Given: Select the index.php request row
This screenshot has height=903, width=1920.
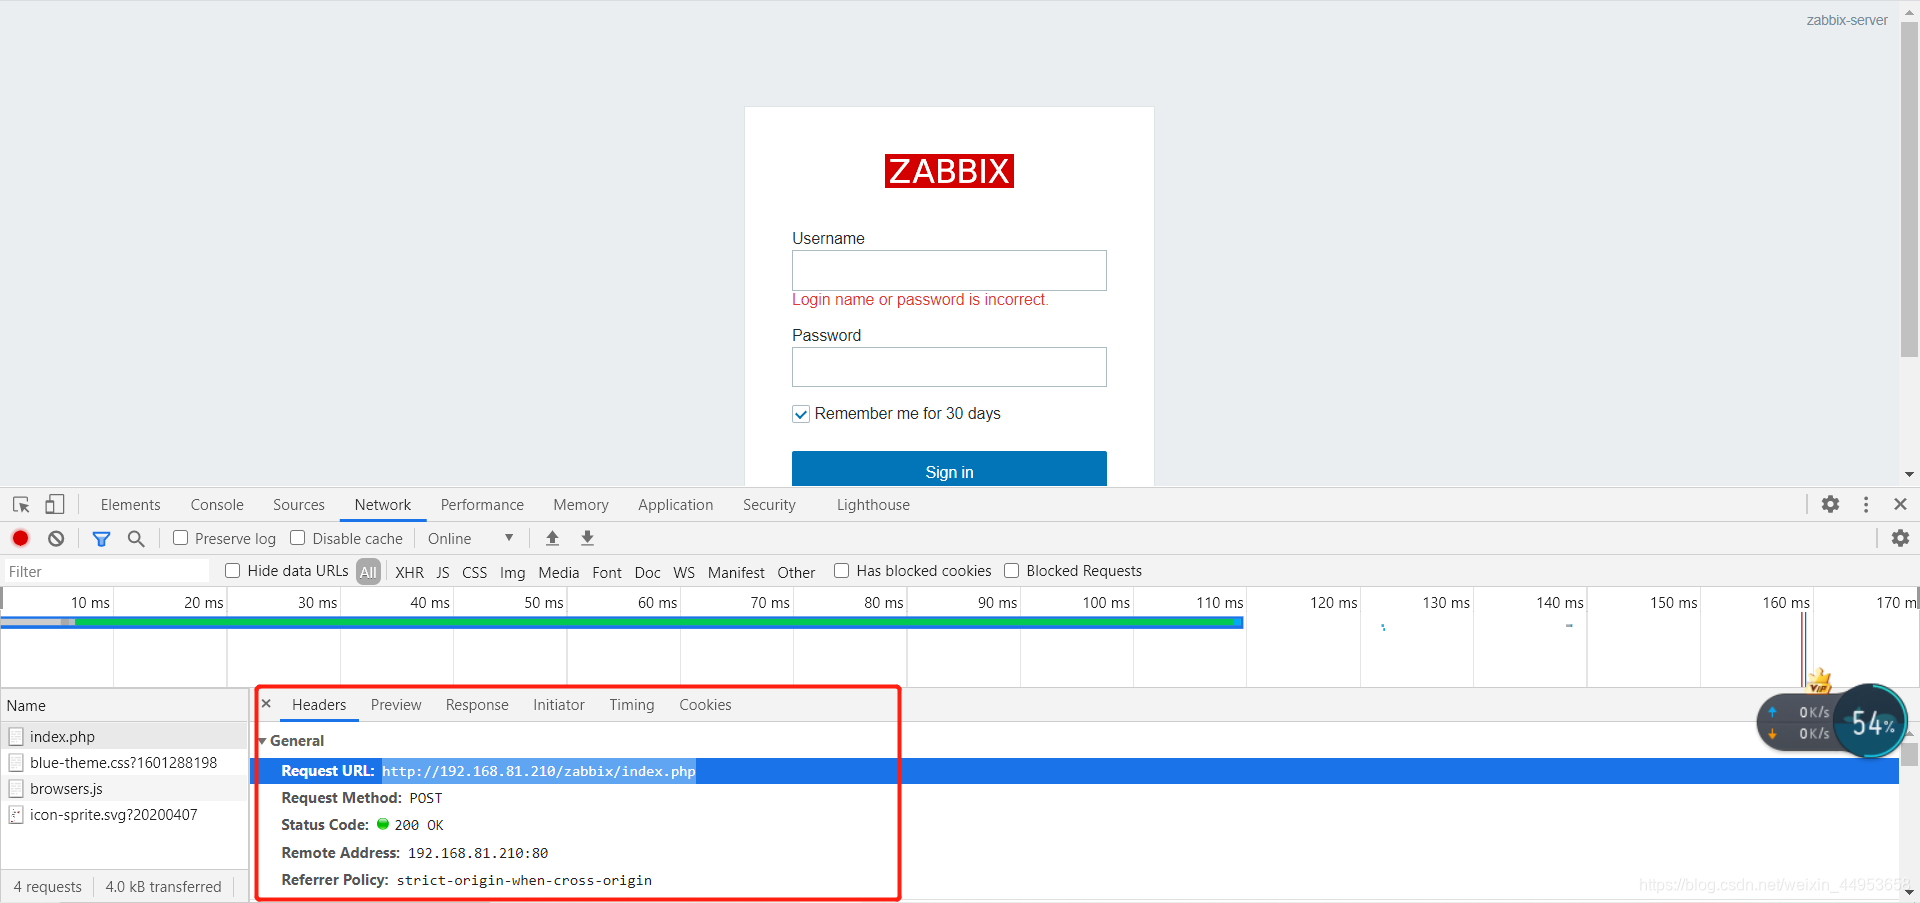Looking at the screenshot, I should point(125,736).
